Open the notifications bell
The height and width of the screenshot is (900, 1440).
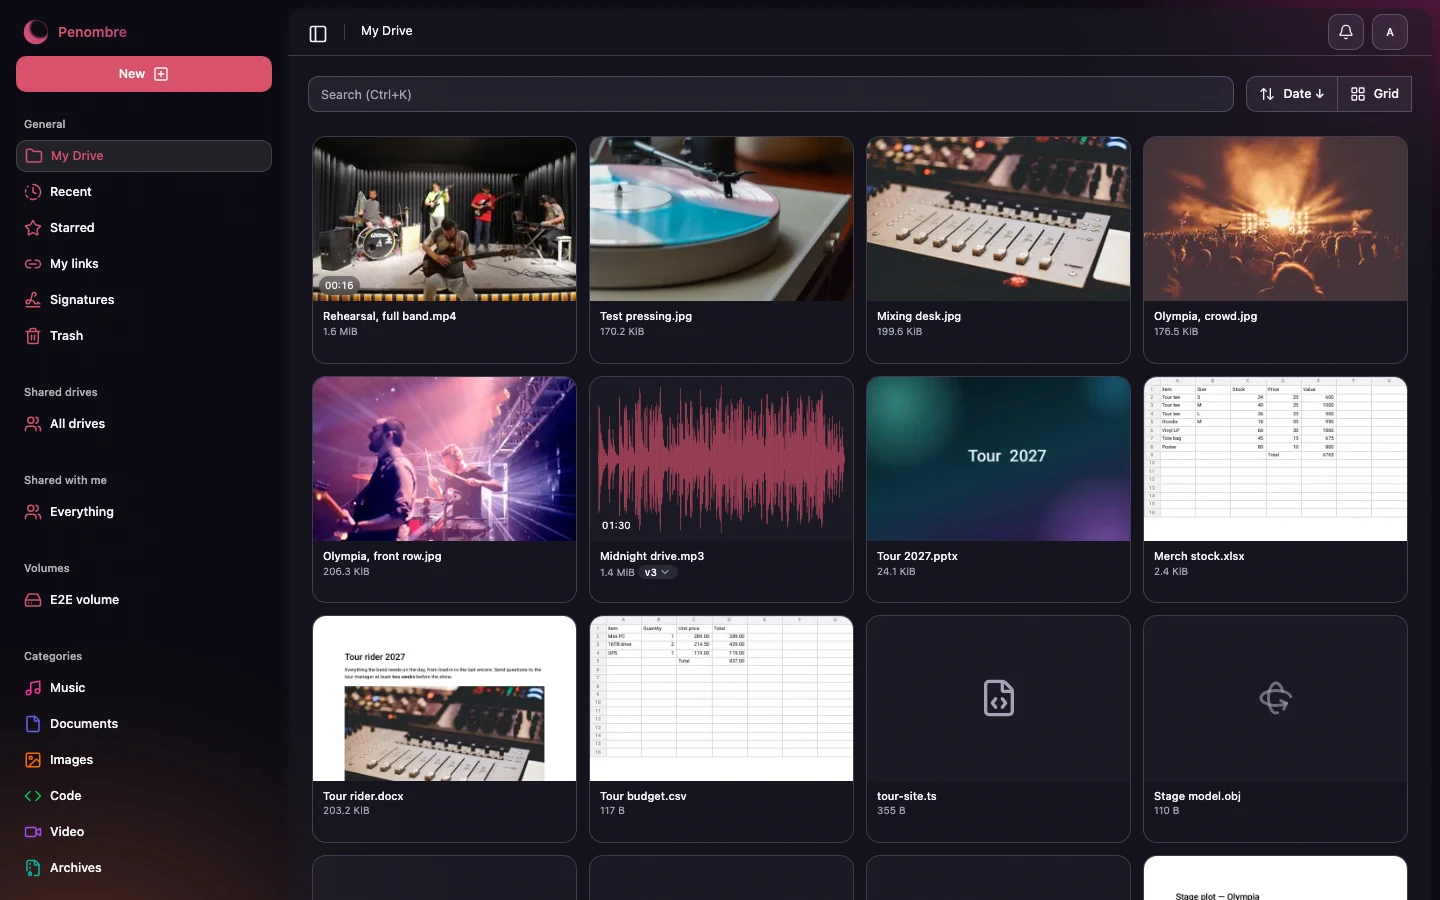point(1346,32)
